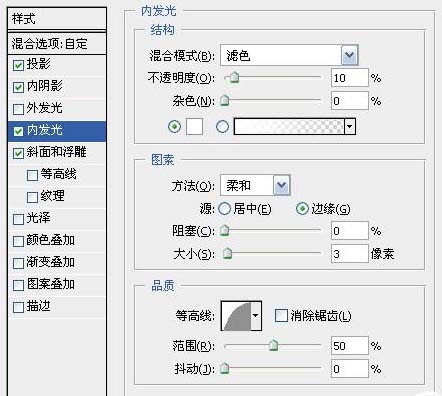Open the contour (等高线) curve thumbnail
The width and height of the screenshot is (442, 396).
point(236,315)
